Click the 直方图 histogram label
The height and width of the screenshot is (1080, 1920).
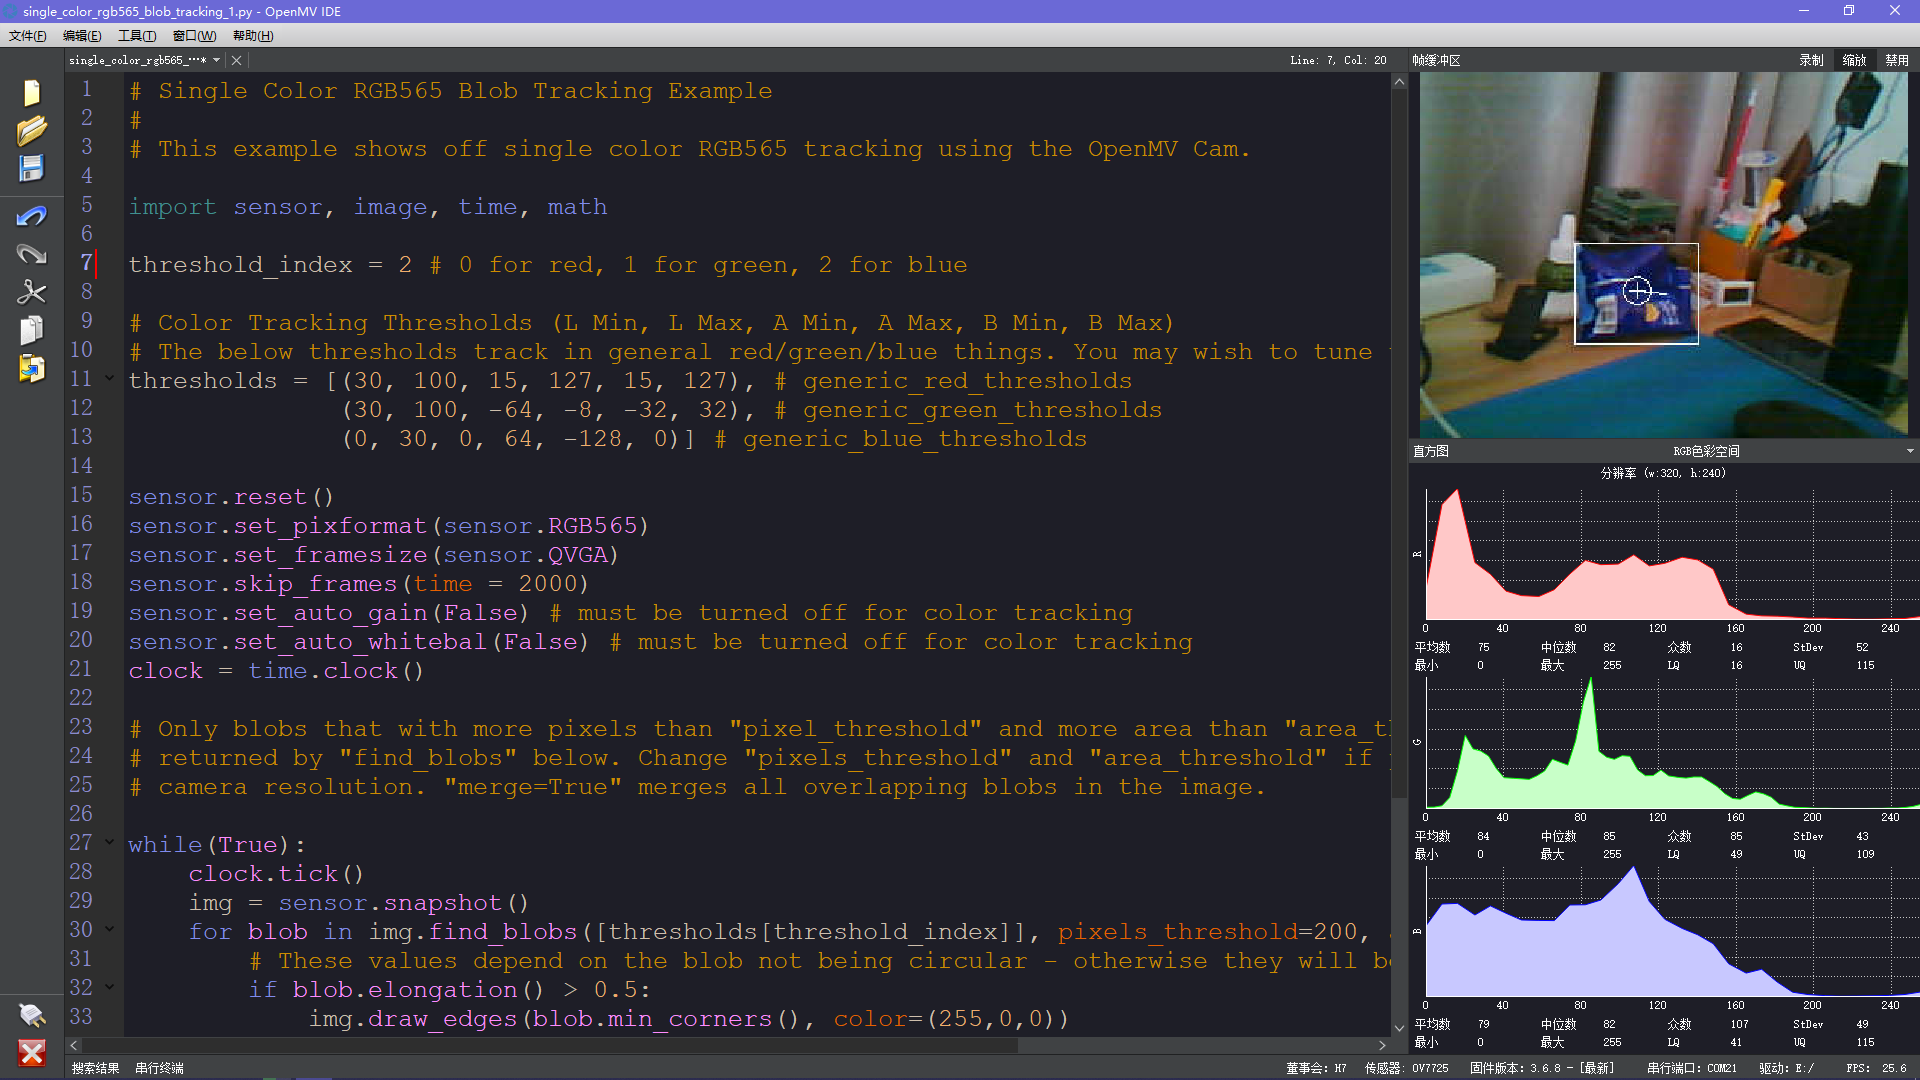pyautogui.click(x=1430, y=451)
